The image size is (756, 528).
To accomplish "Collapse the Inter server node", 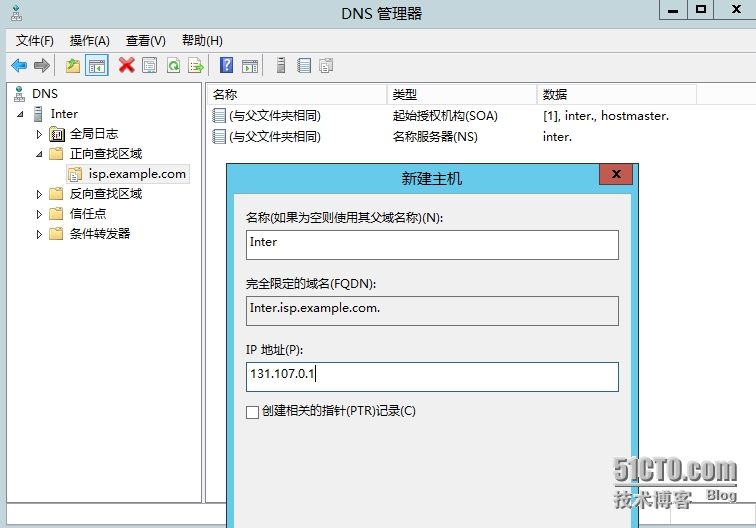I will tap(20, 114).
